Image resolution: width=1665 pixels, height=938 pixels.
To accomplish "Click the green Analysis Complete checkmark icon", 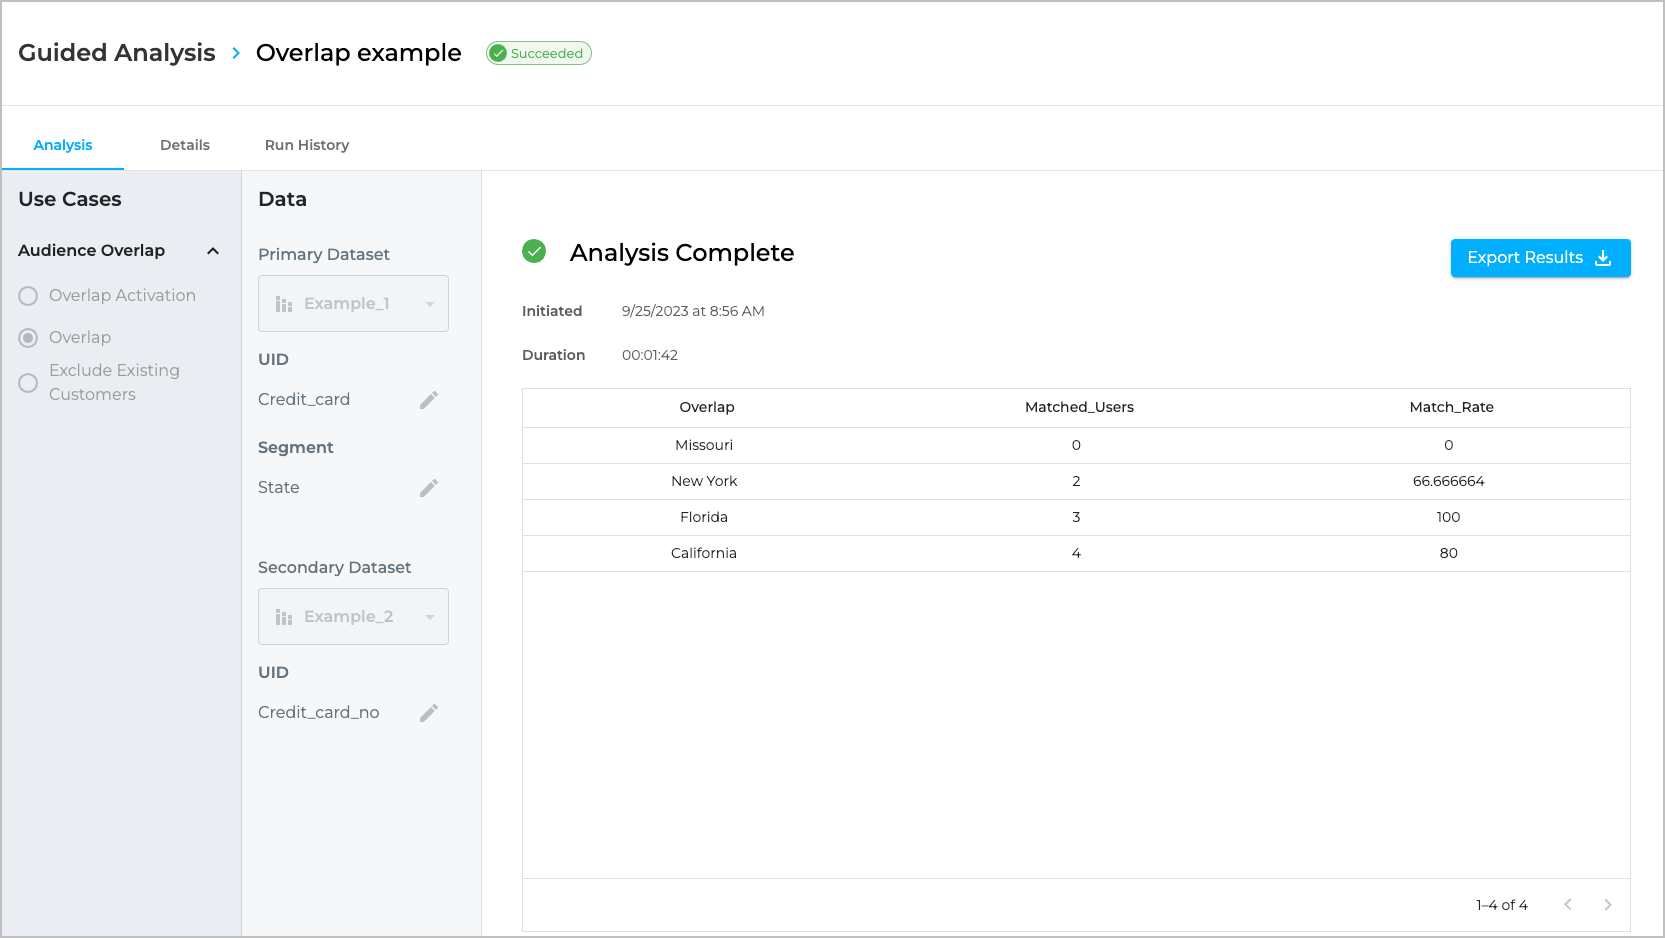I will point(534,252).
